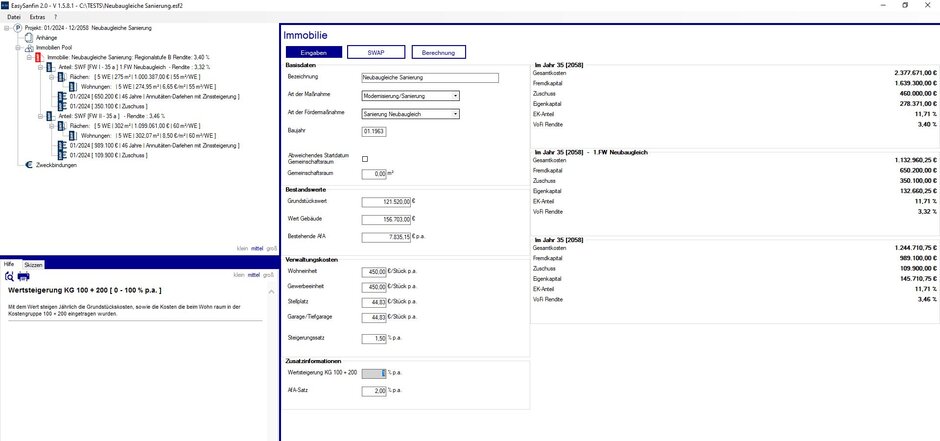Collapse the Immobilien Pool tree node
940x441 pixels.
click(17, 47)
